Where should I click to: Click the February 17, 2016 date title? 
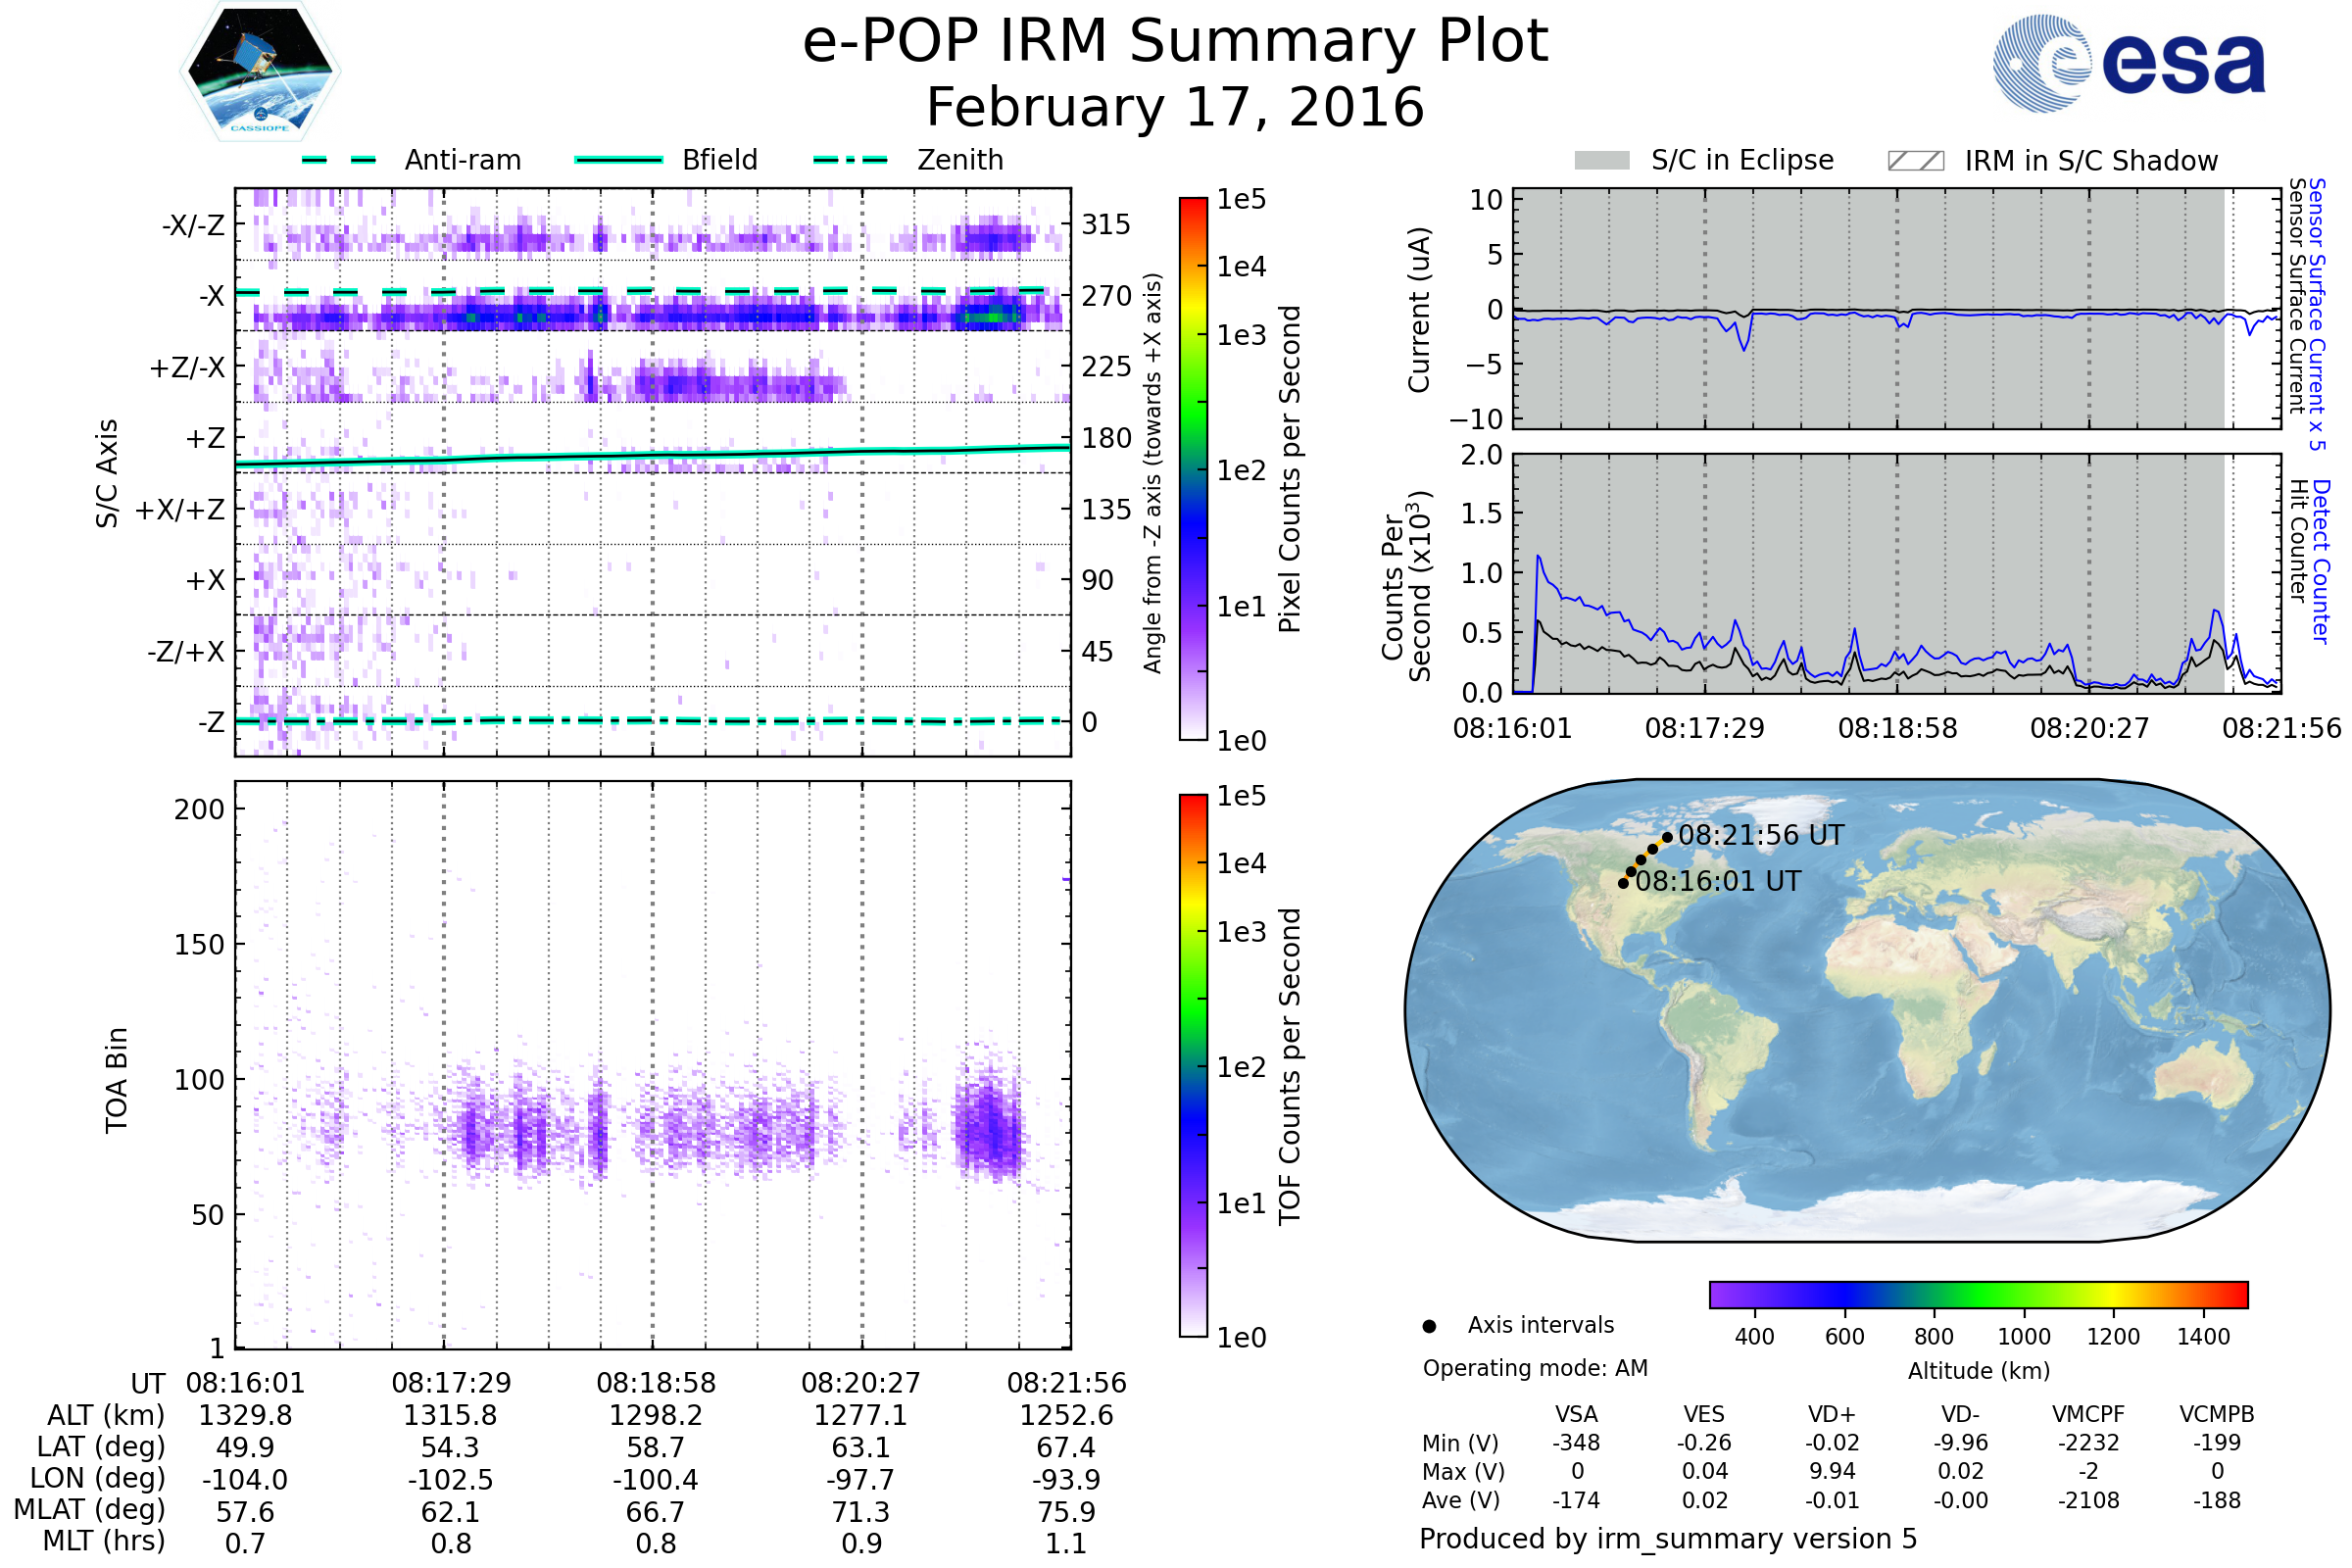click(x=1175, y=107)
